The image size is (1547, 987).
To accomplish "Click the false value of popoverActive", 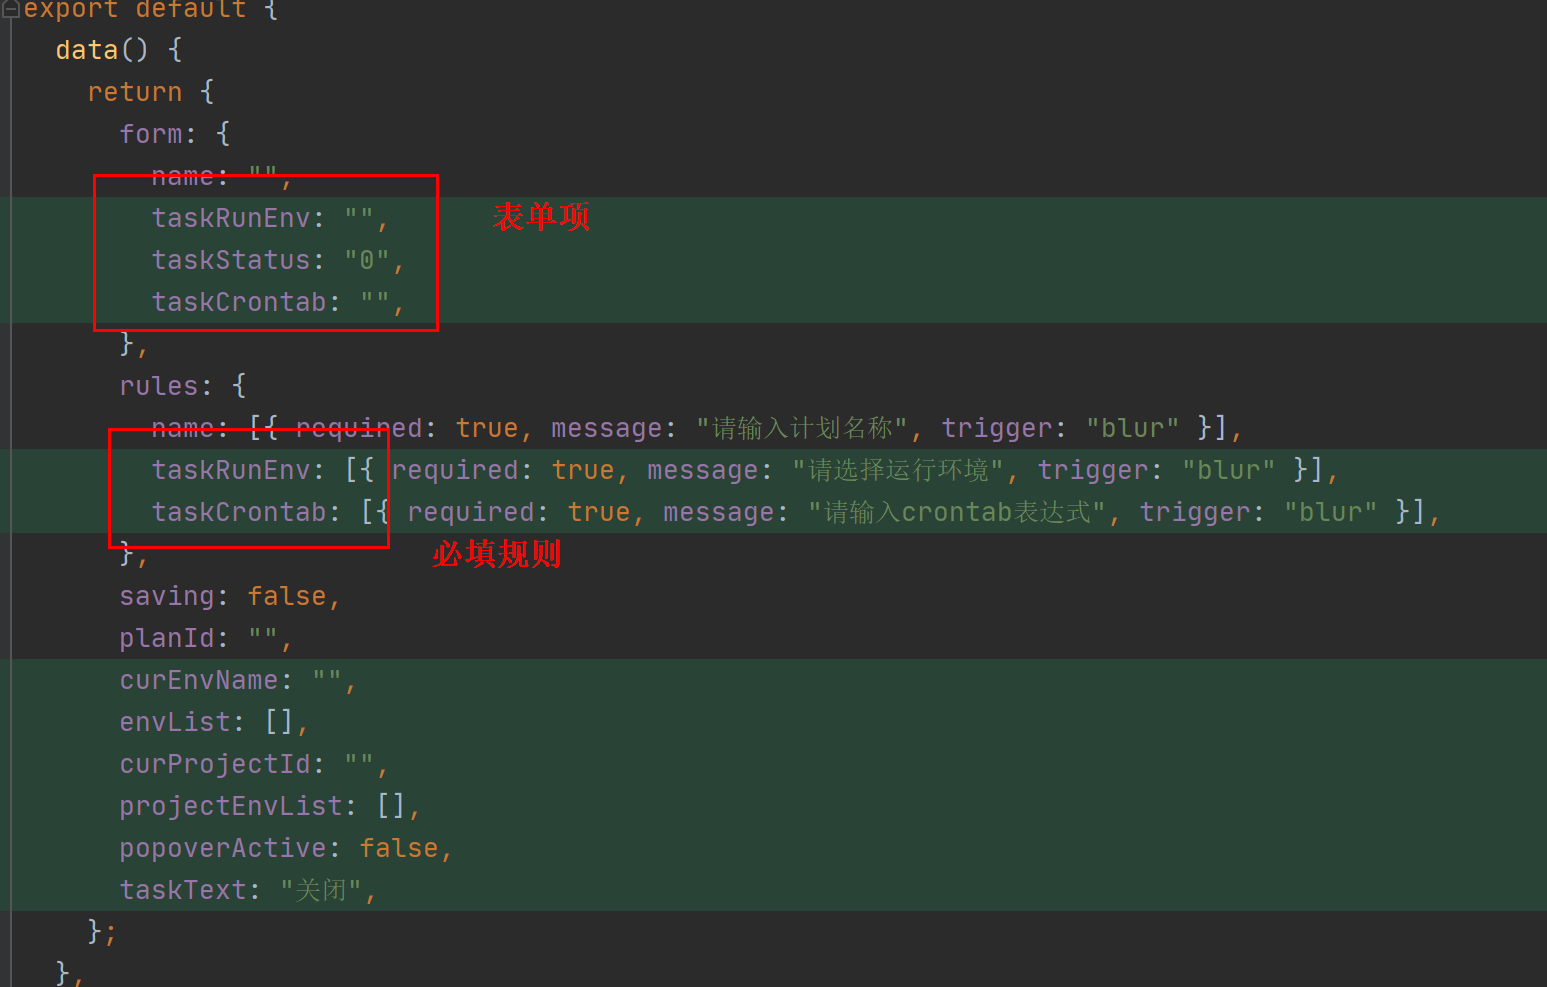I will pos(399,848).
